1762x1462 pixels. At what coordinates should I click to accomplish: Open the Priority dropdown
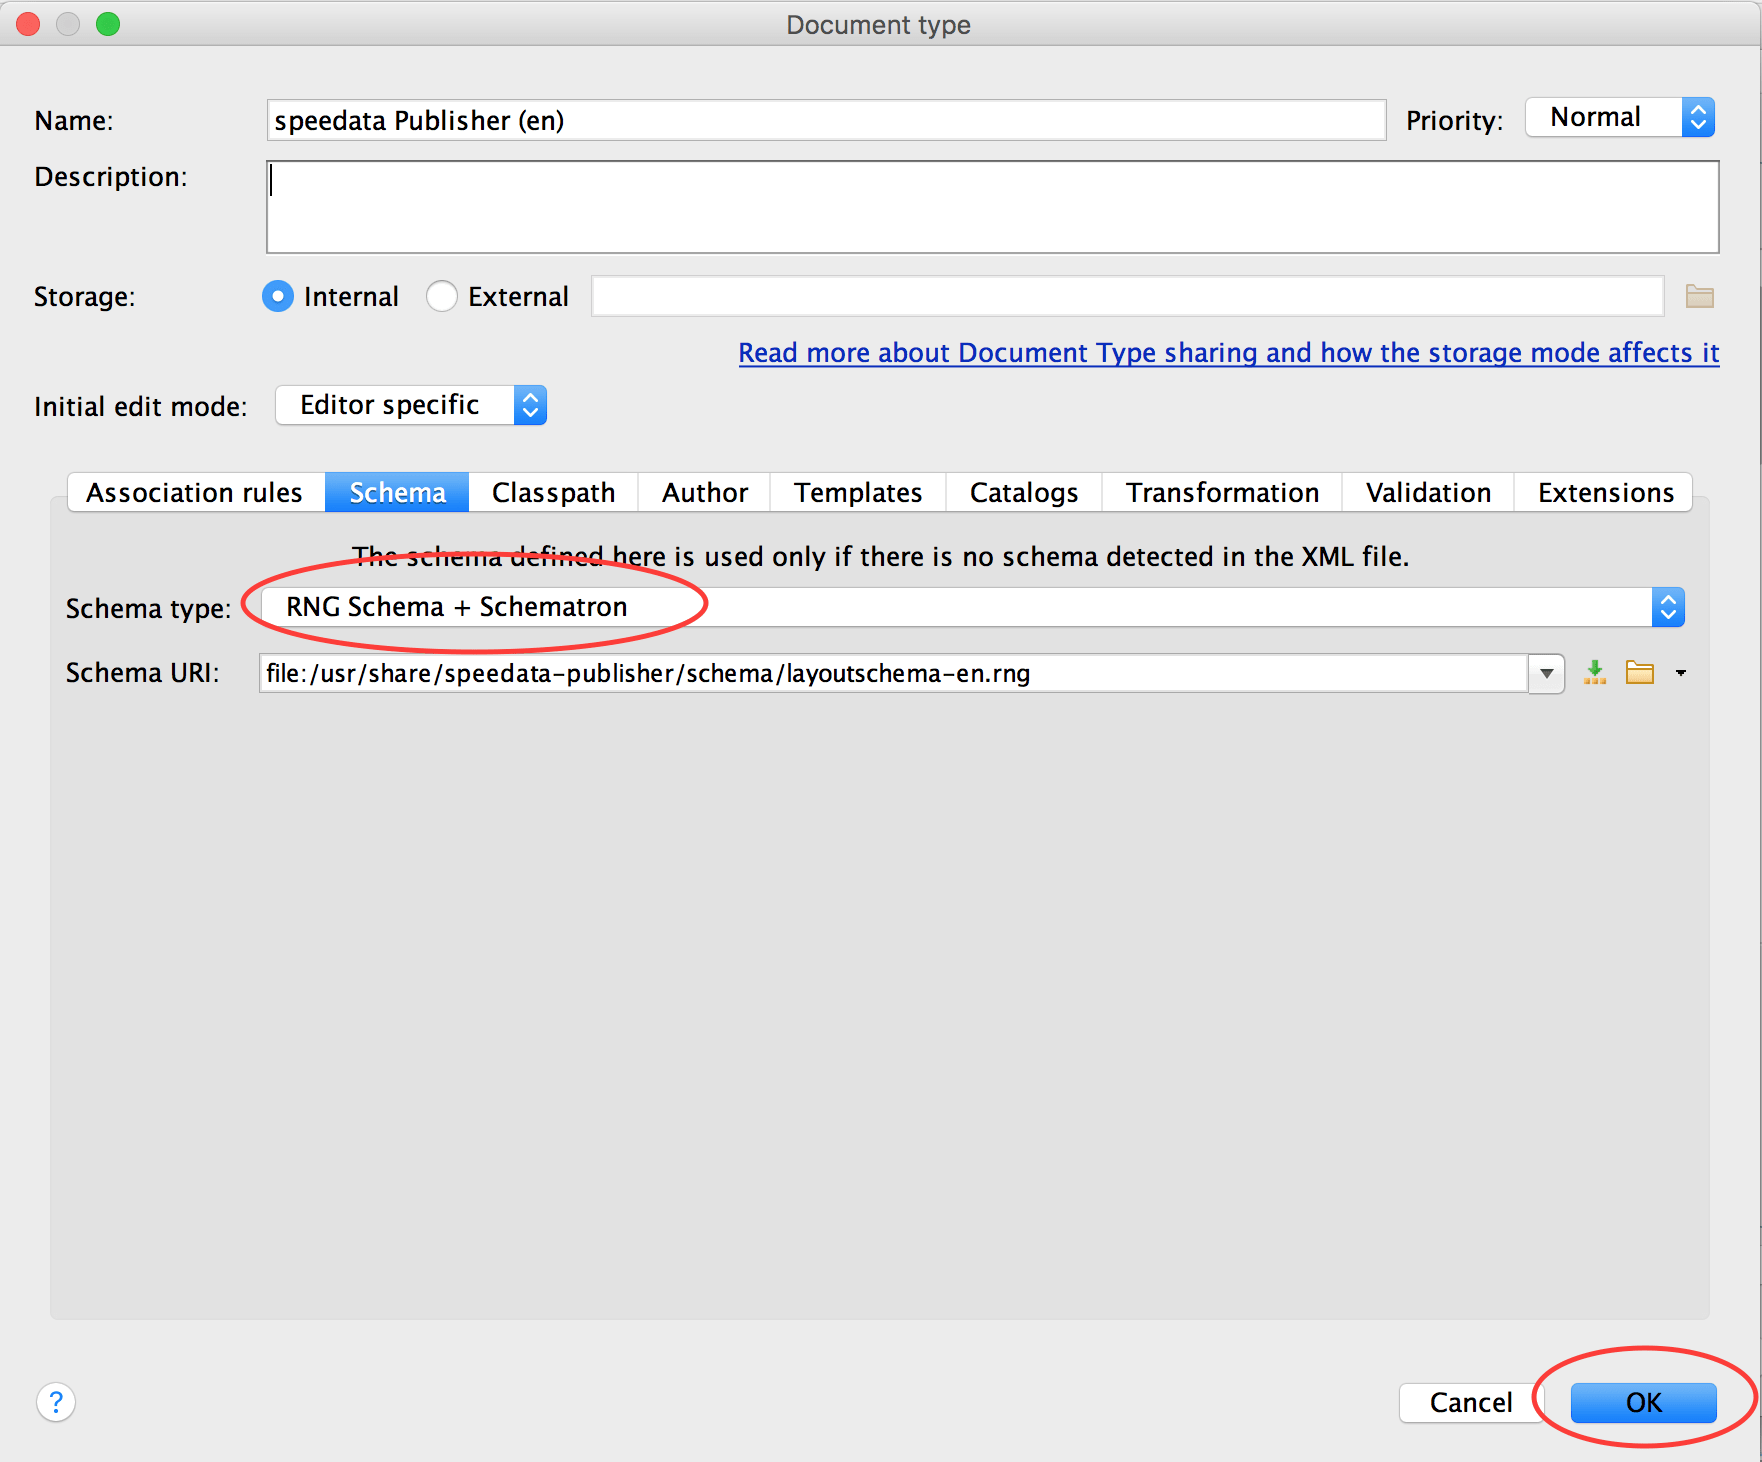1620,118
